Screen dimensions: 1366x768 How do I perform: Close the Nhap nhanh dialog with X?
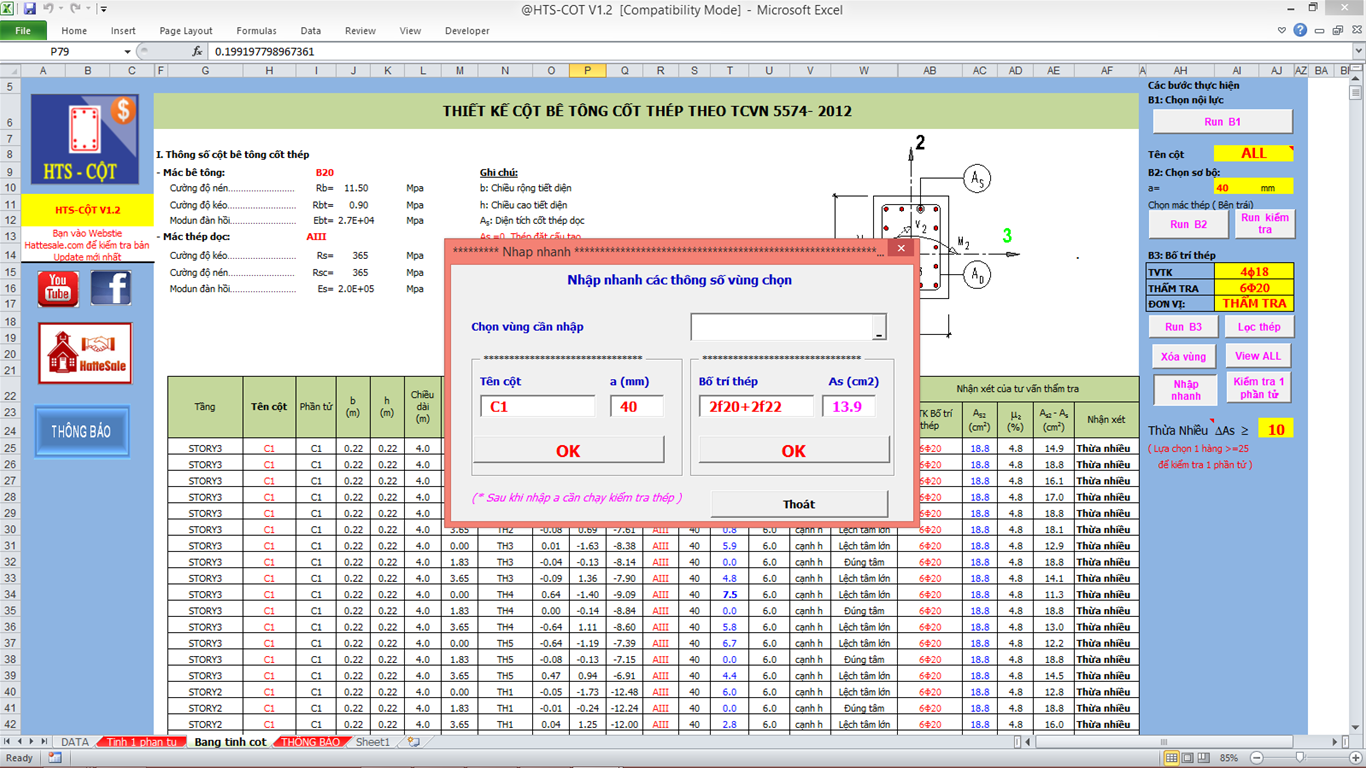(x=900, y=248)
